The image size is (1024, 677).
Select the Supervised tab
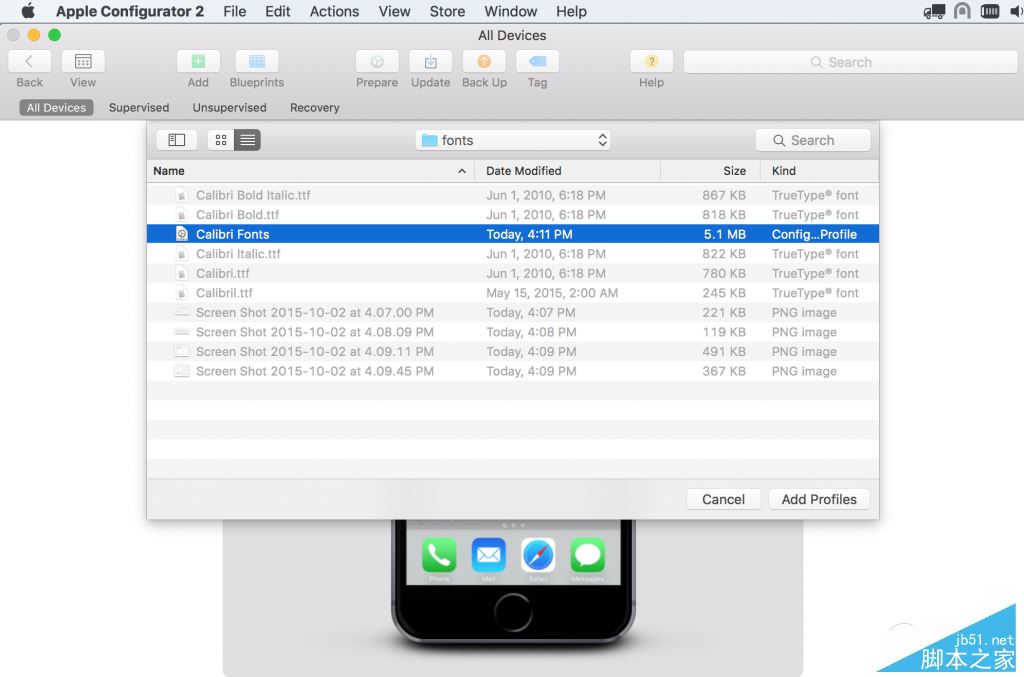(x=138, y=107)
